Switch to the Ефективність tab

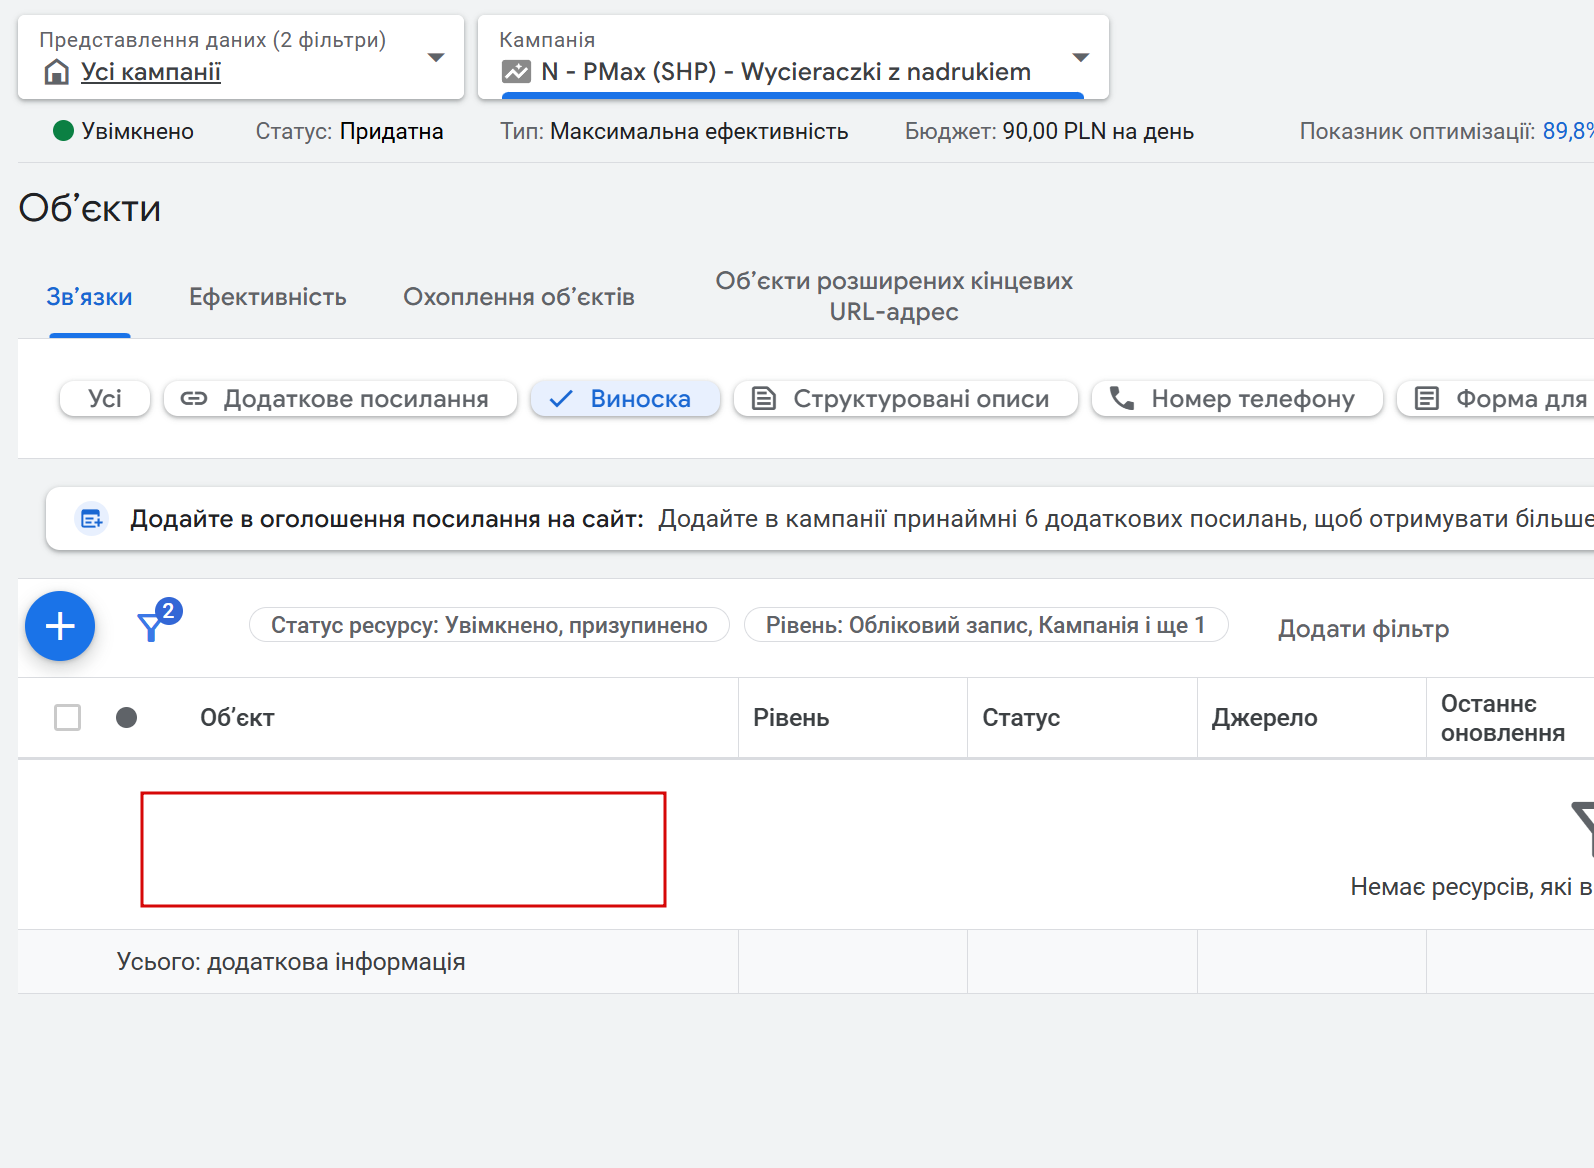(268, 297)
